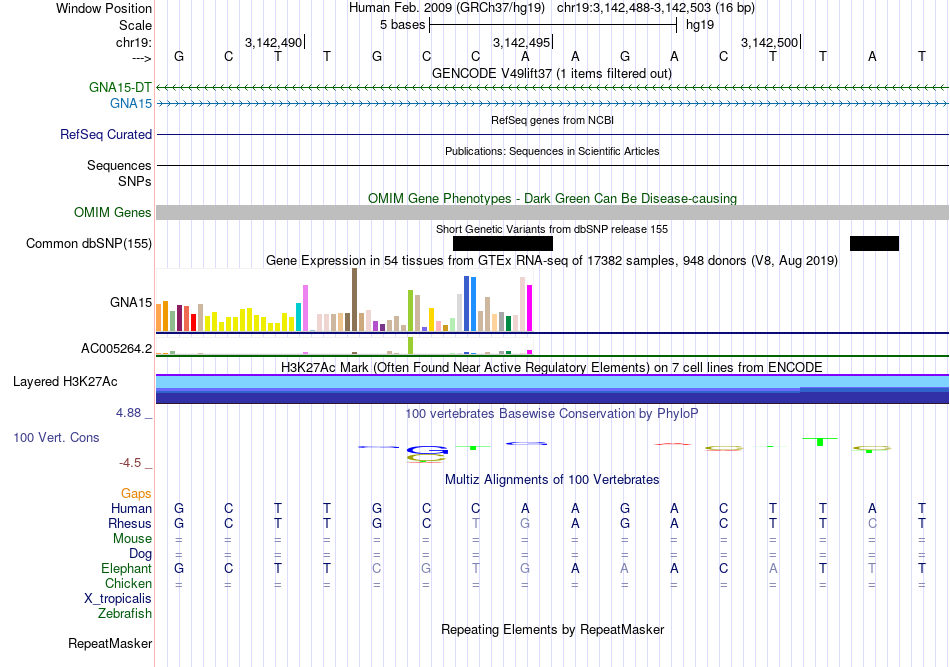This screenshot has height=667, width=950.
Task: Click the Window Position label
Action: (x=104, y=8)
